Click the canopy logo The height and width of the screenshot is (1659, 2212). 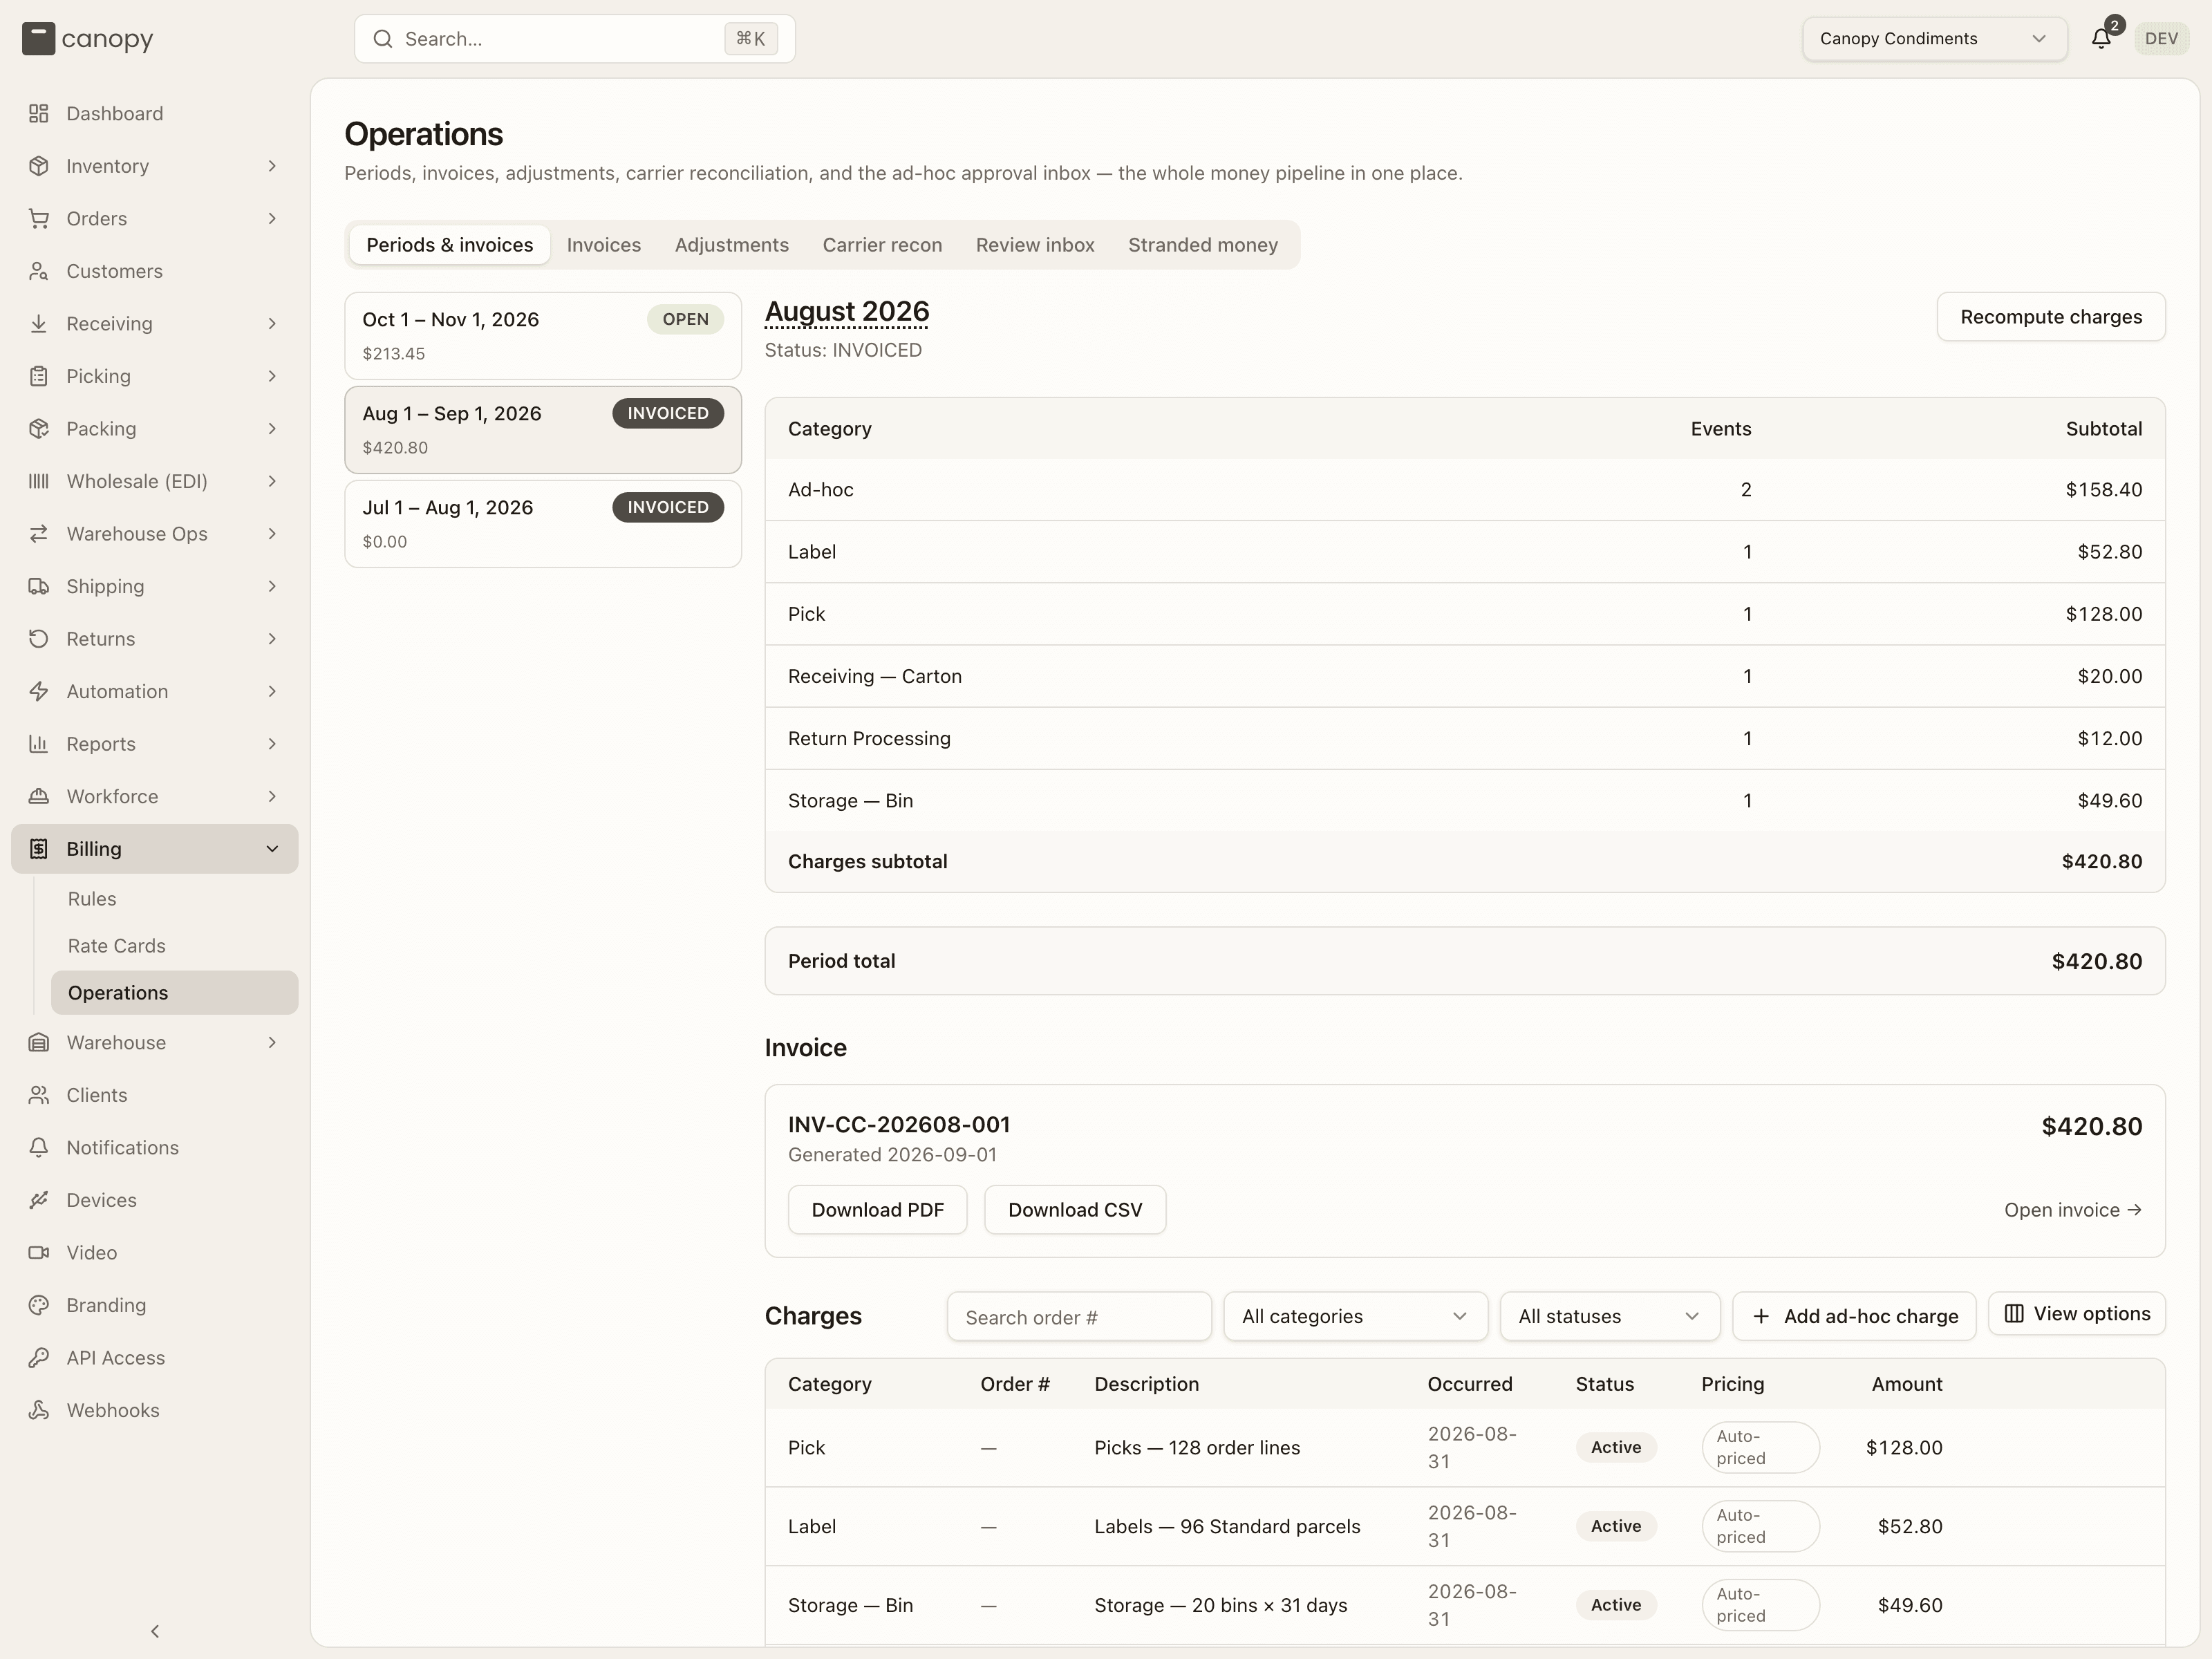click(88, 39)
